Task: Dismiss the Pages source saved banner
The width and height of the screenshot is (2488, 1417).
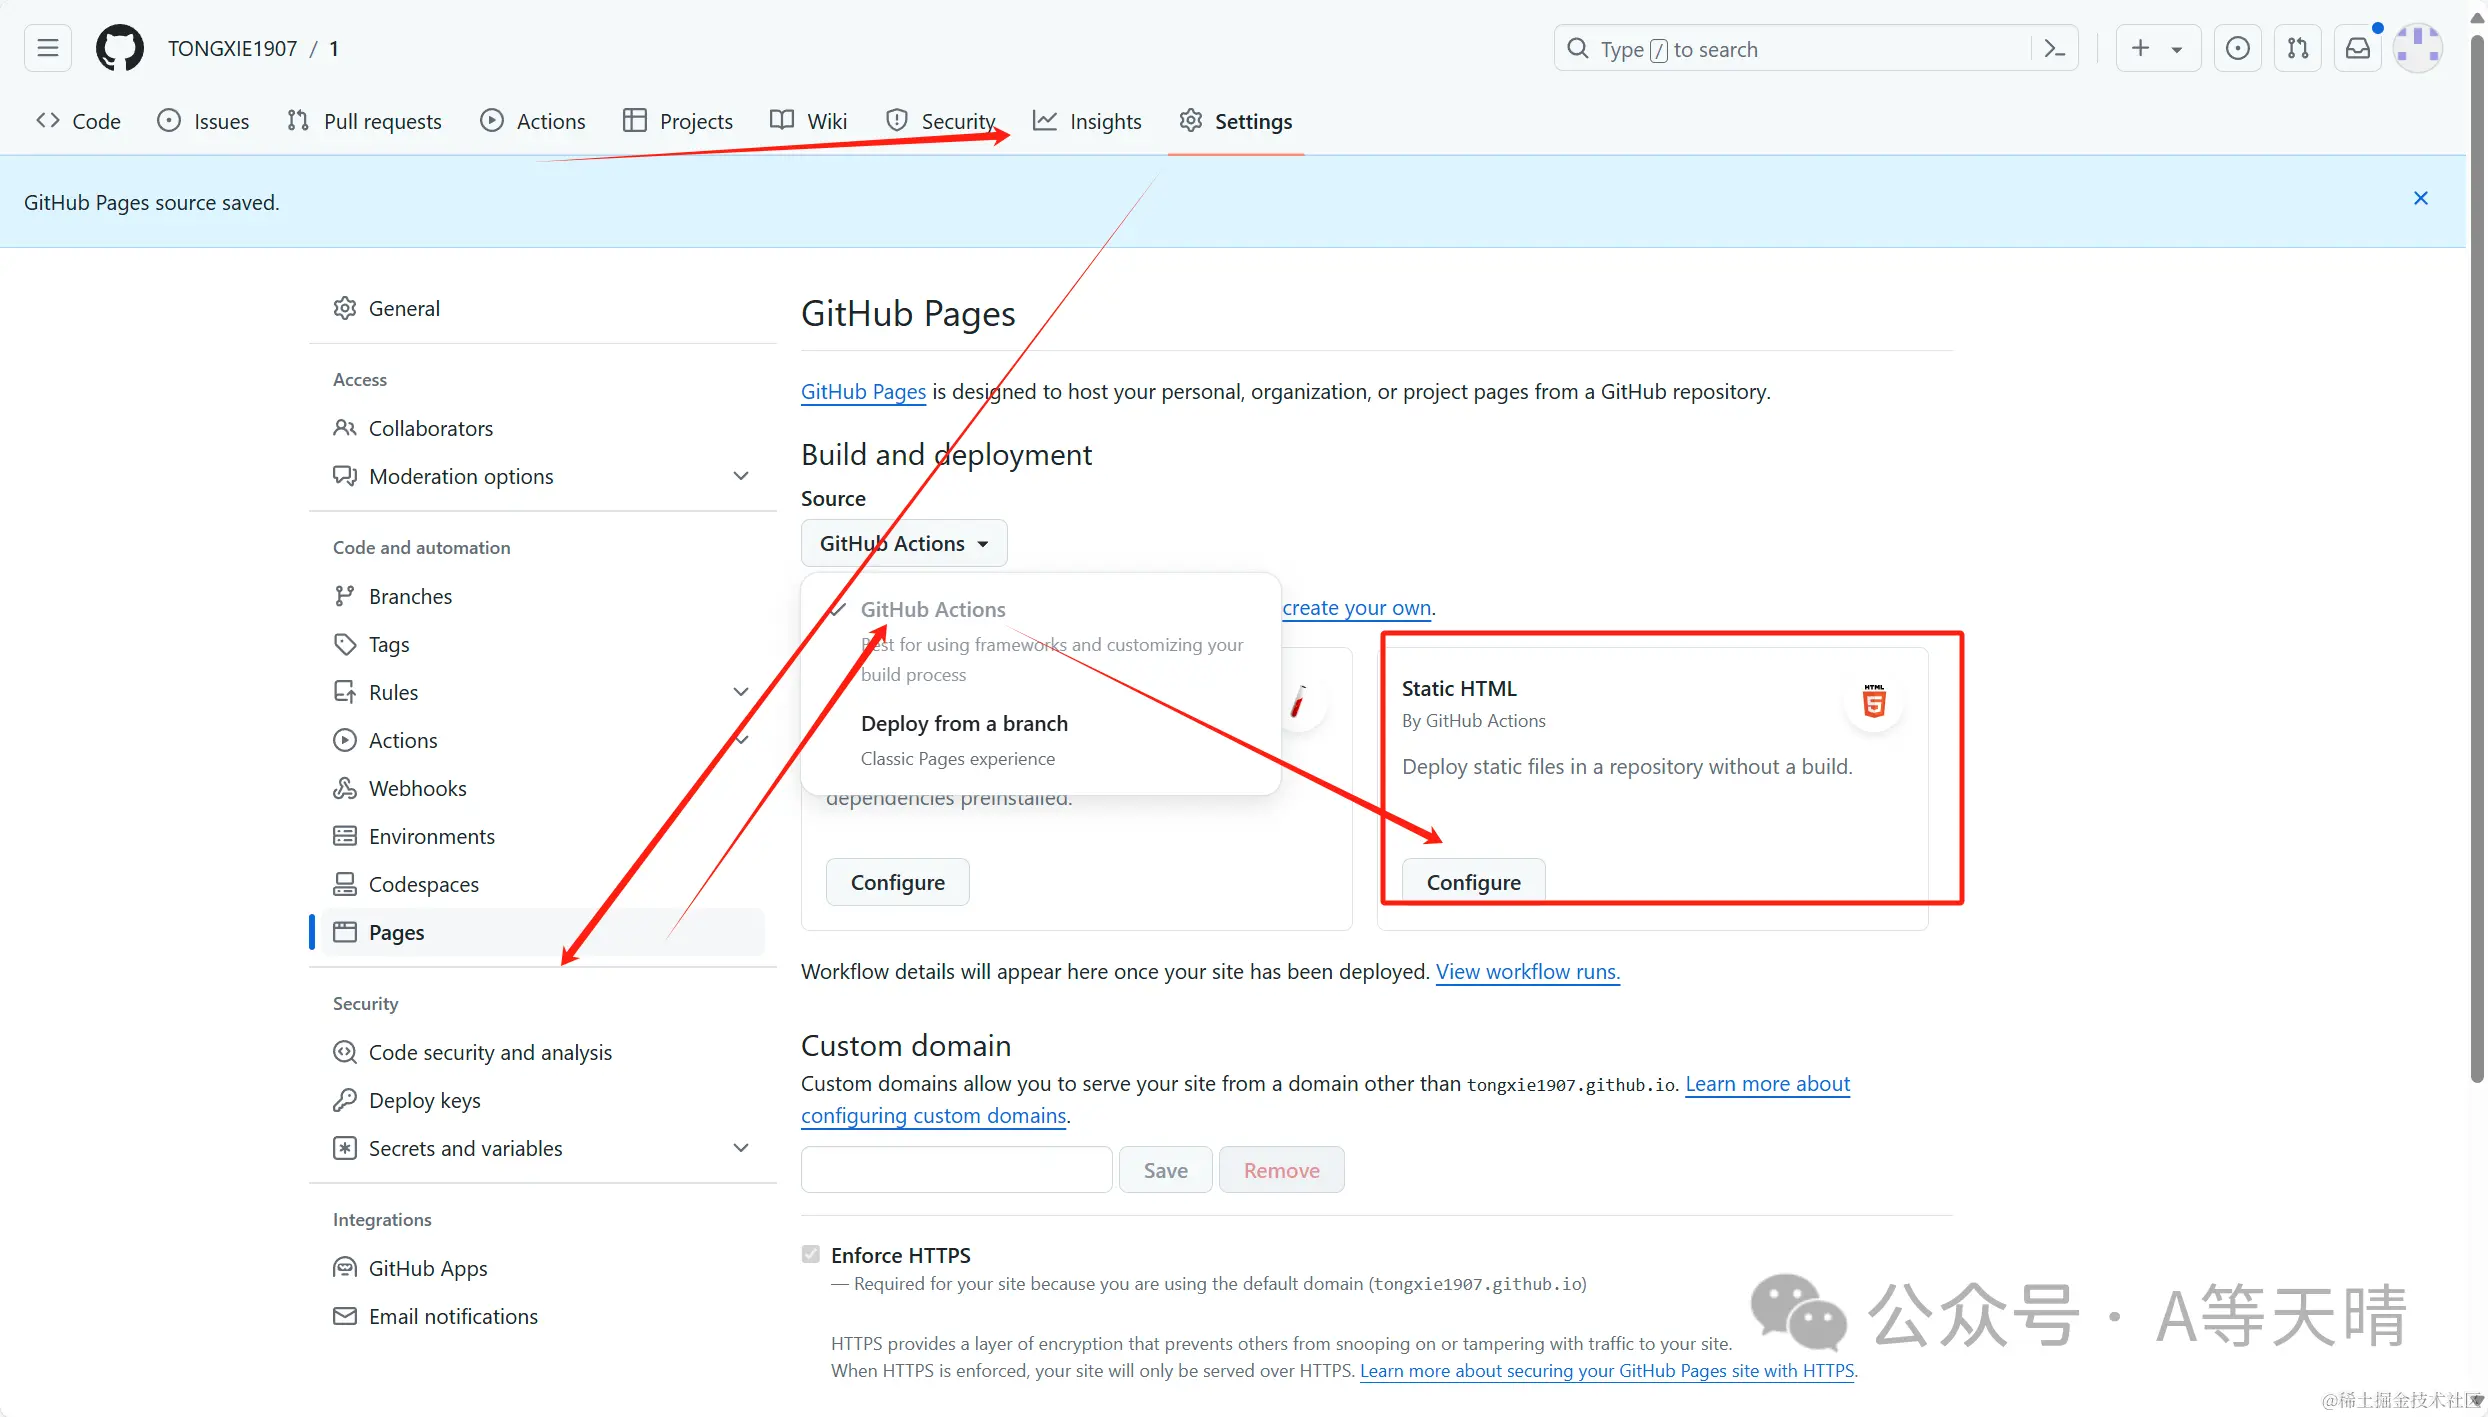Action: [x=2421, y=198]
